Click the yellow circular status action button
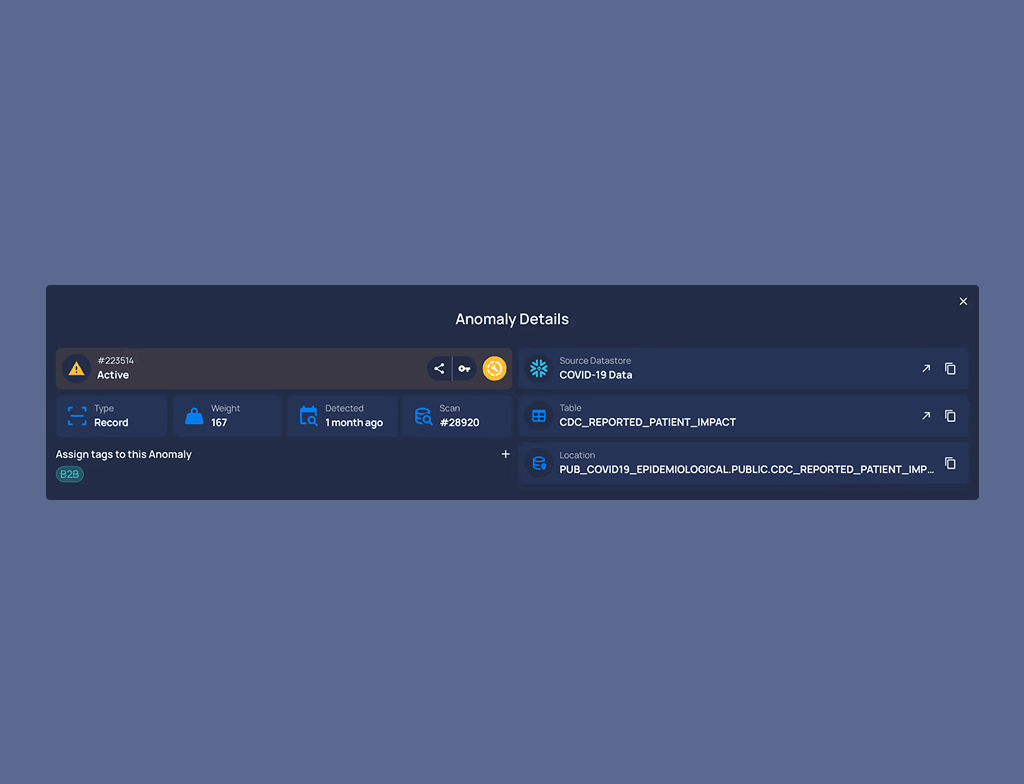This screenshot has height=784, width=1024. [494, 368]
